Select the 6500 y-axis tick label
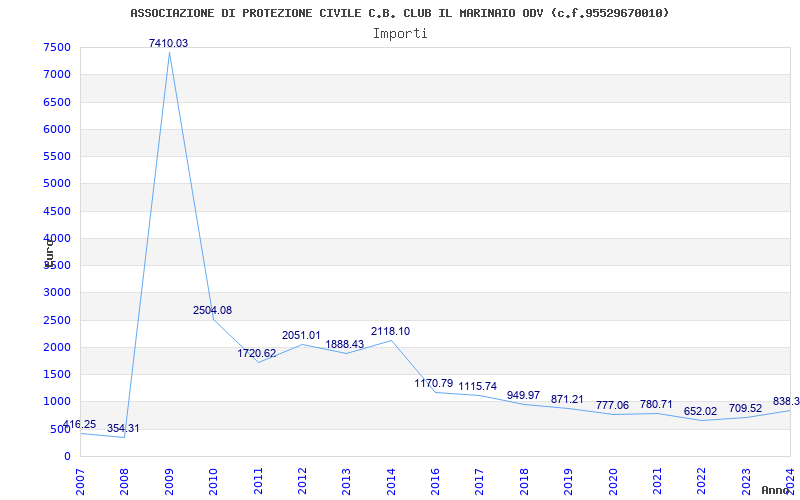 tap(57, 102)
